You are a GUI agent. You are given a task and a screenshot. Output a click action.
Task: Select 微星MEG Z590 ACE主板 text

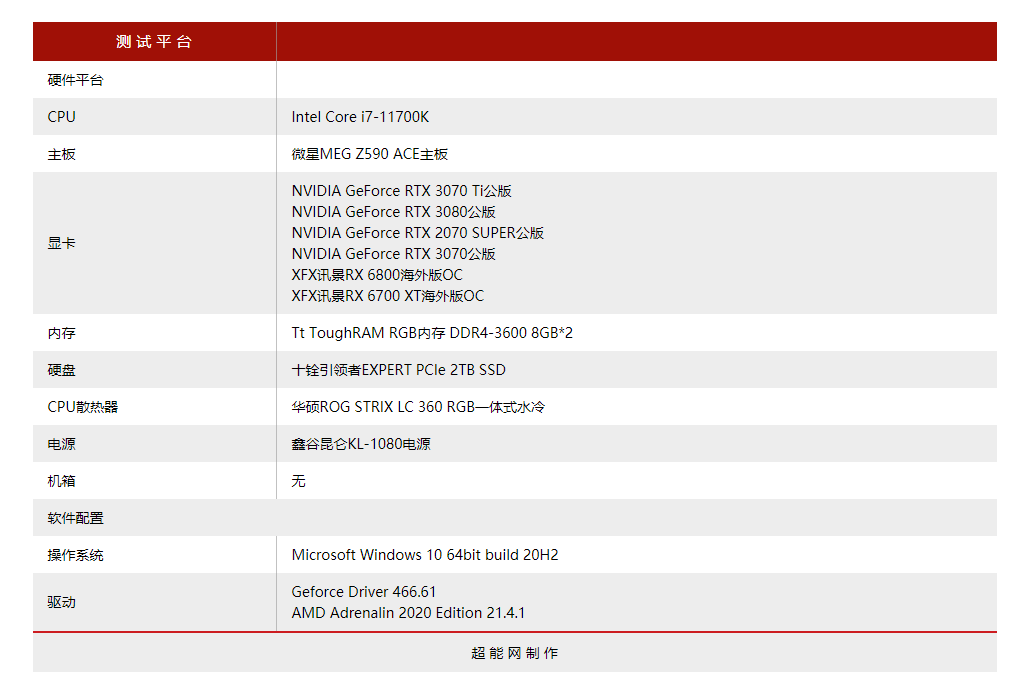(370, 154)
